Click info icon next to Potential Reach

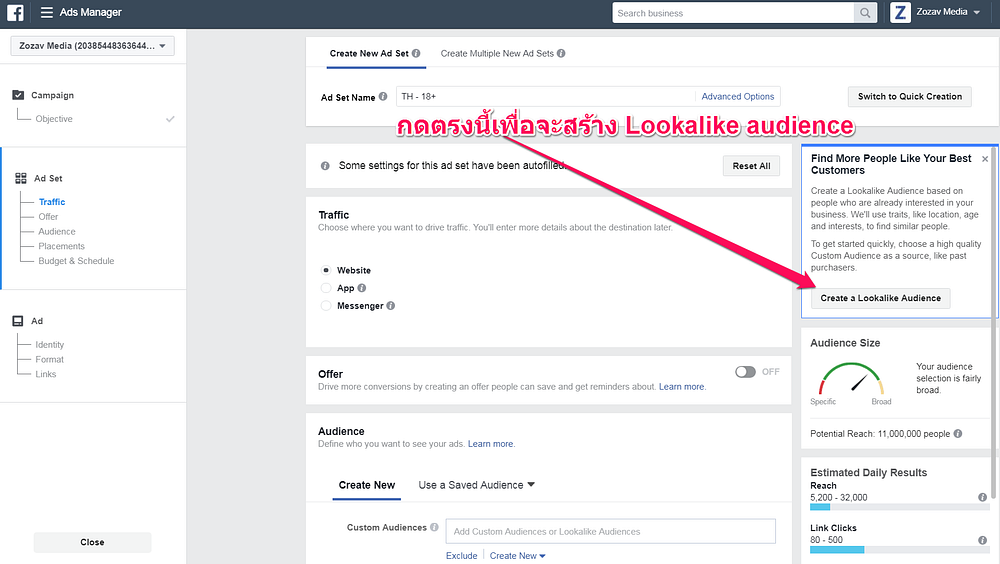click(958, 434)
